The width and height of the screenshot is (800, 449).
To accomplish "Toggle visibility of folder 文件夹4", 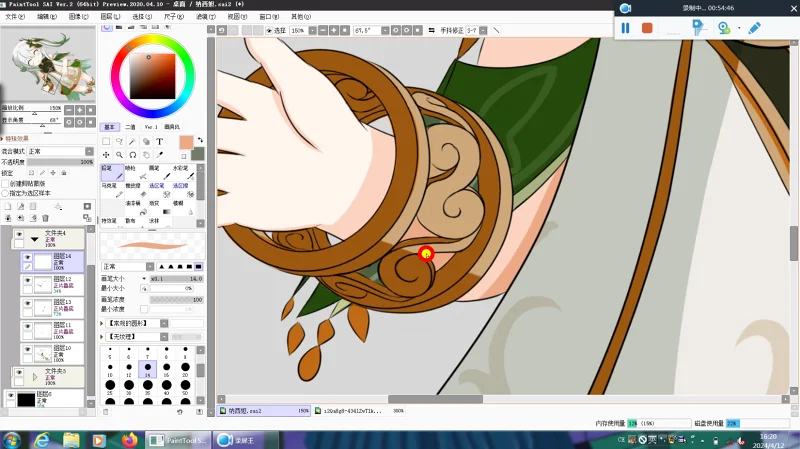I will [19, 234].
